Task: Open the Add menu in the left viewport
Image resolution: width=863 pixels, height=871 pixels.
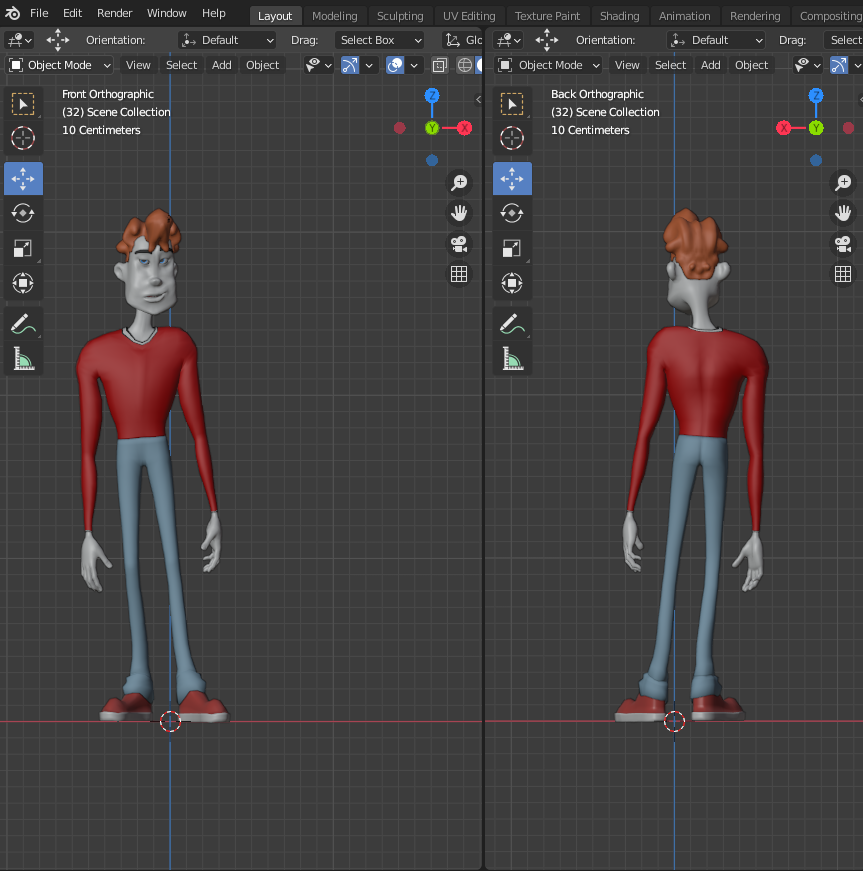Action: [x=221, y=64]
